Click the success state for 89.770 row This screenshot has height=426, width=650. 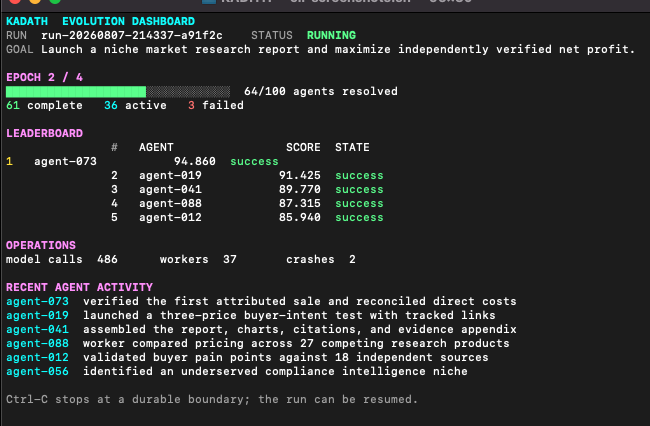359,190
